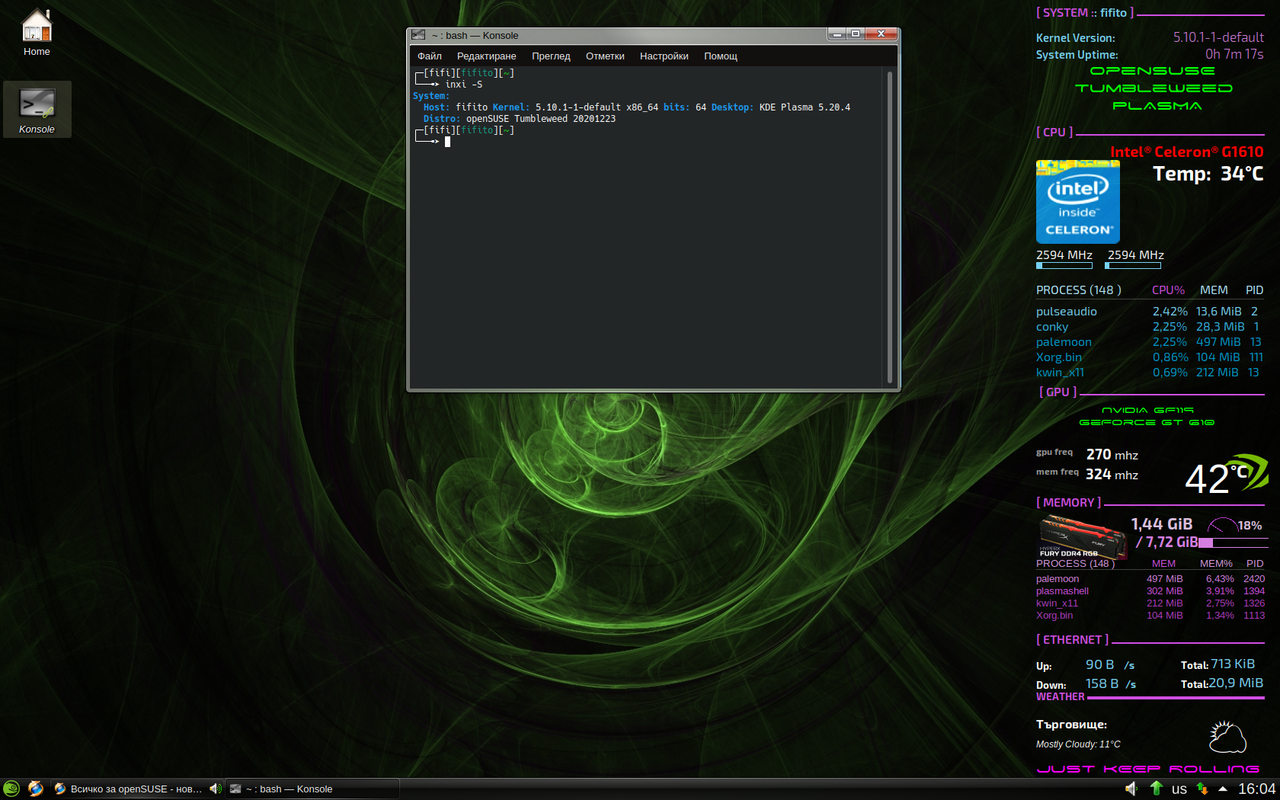Open the Настройки menu in Konsole

tap(664, 56)
